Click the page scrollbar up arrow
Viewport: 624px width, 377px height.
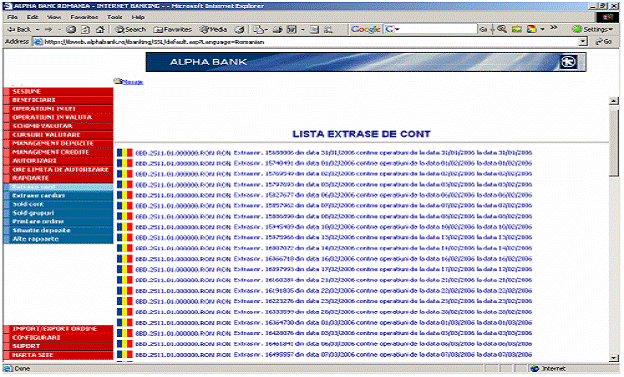[x=614, y=101]
